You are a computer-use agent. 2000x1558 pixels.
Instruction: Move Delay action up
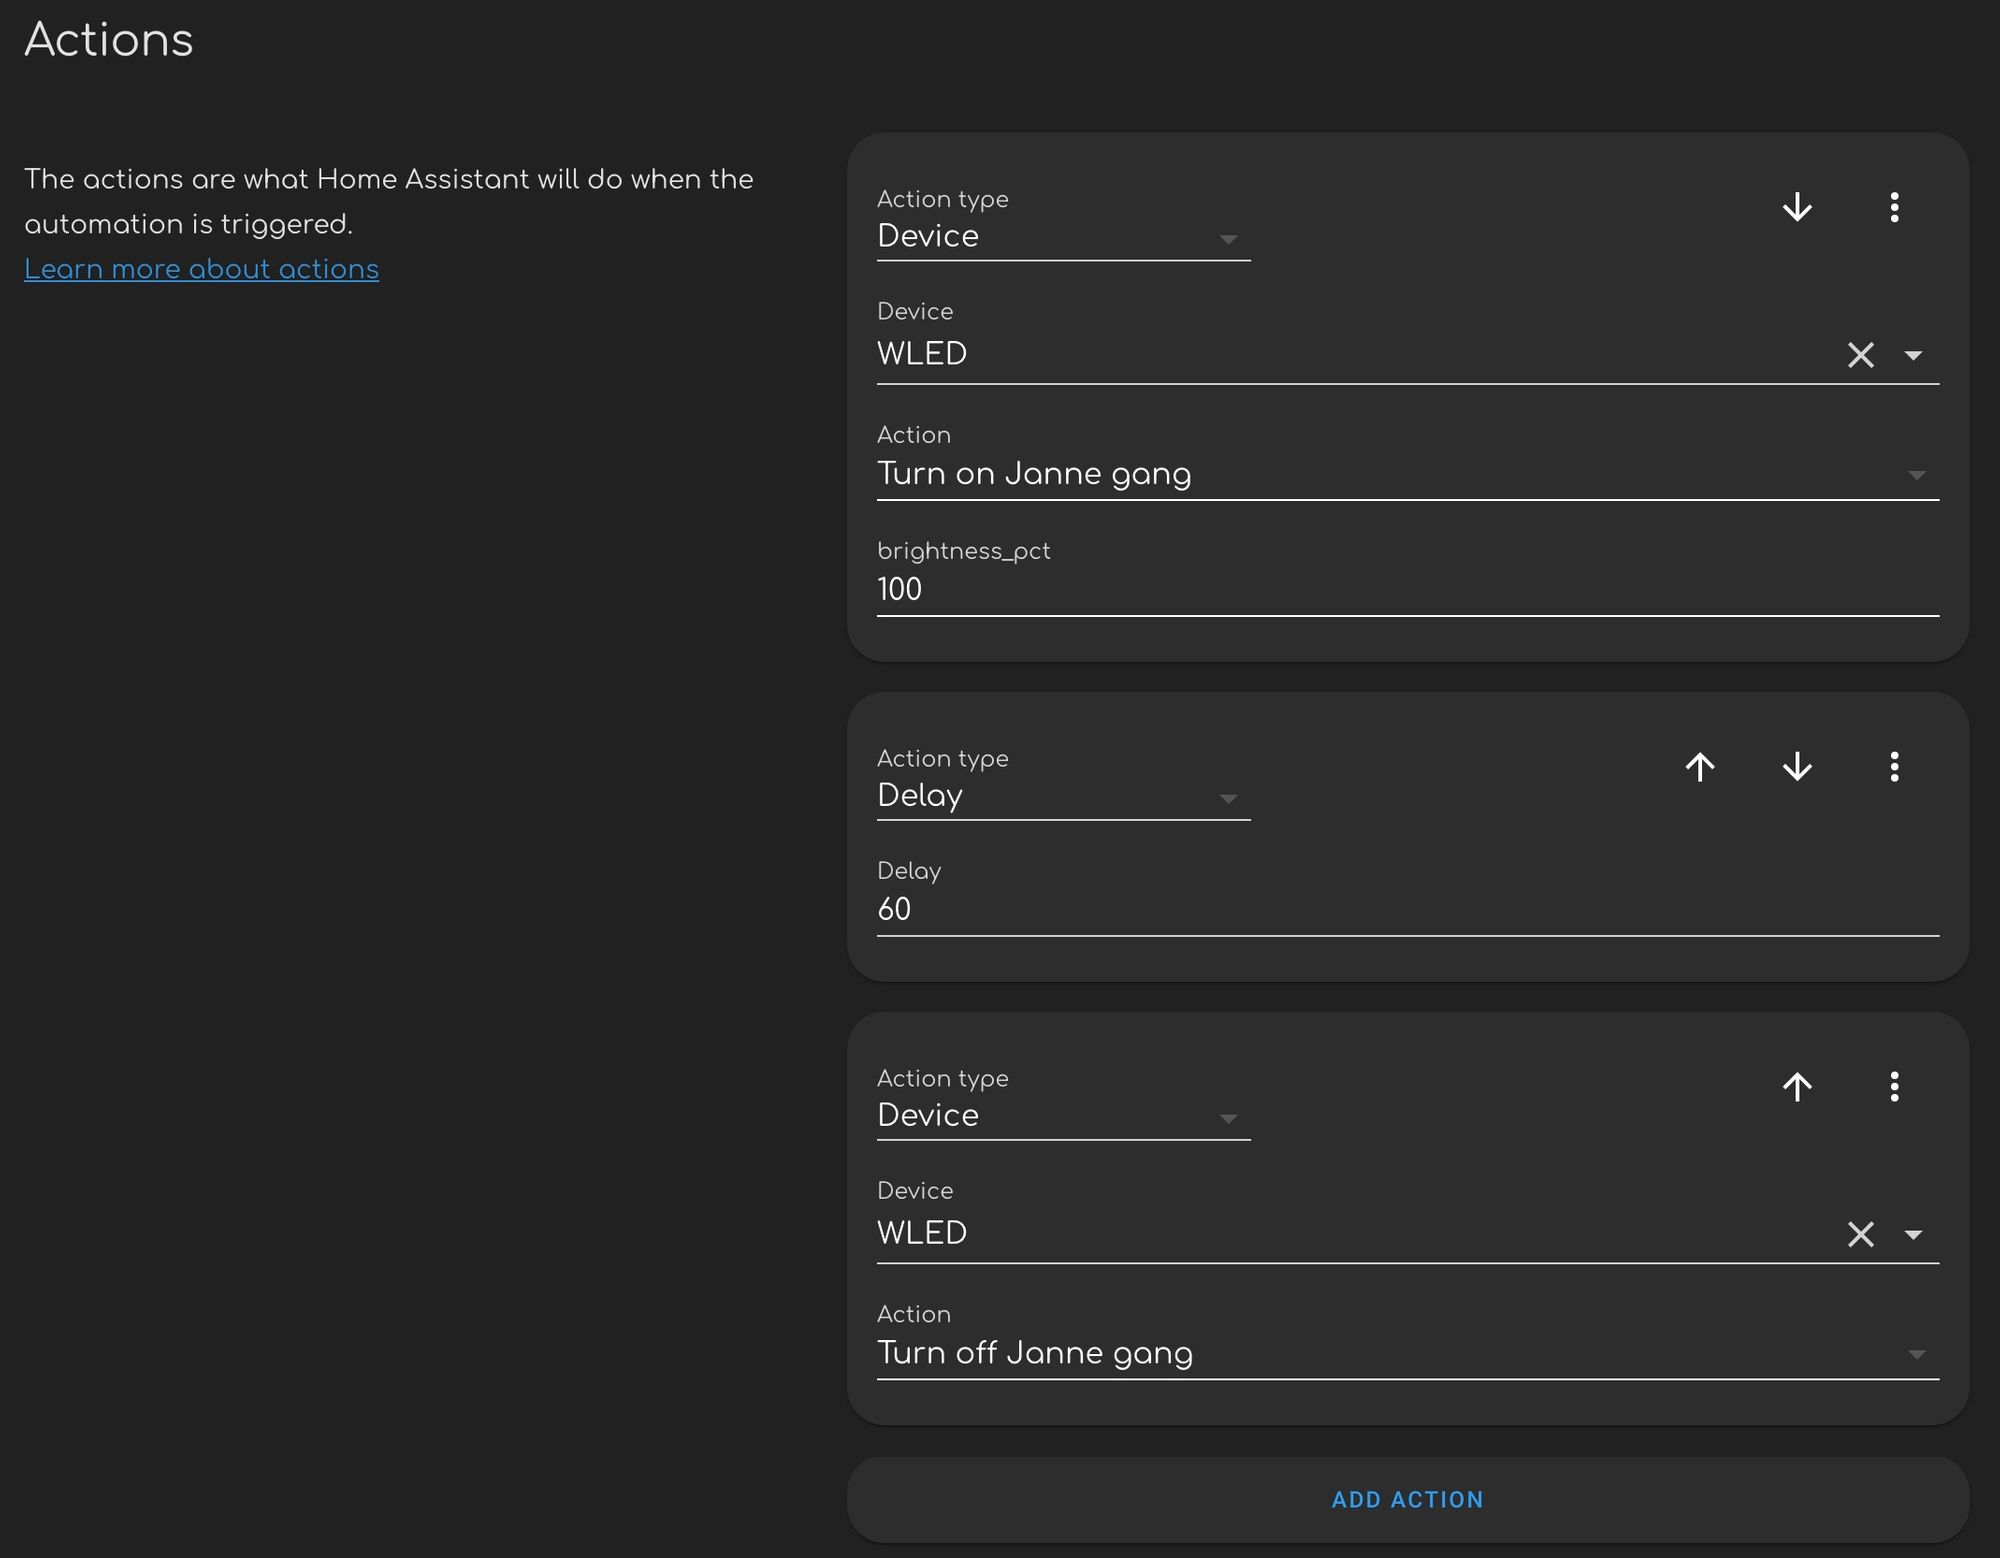[1700, 767]
